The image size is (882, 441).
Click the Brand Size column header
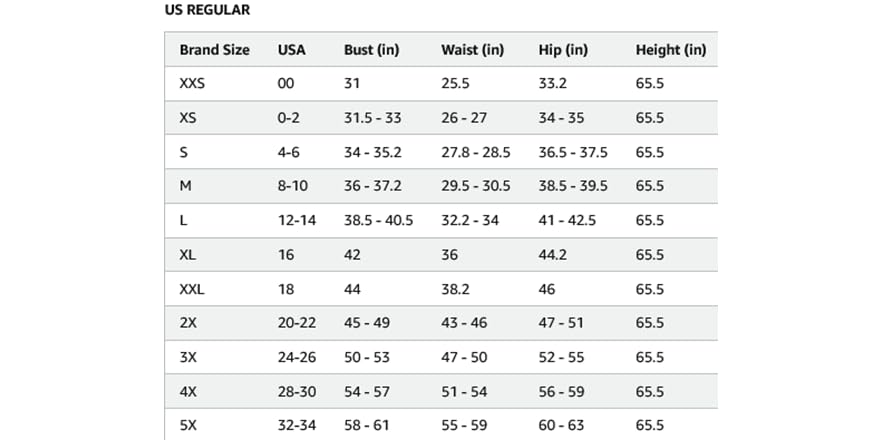214,50
